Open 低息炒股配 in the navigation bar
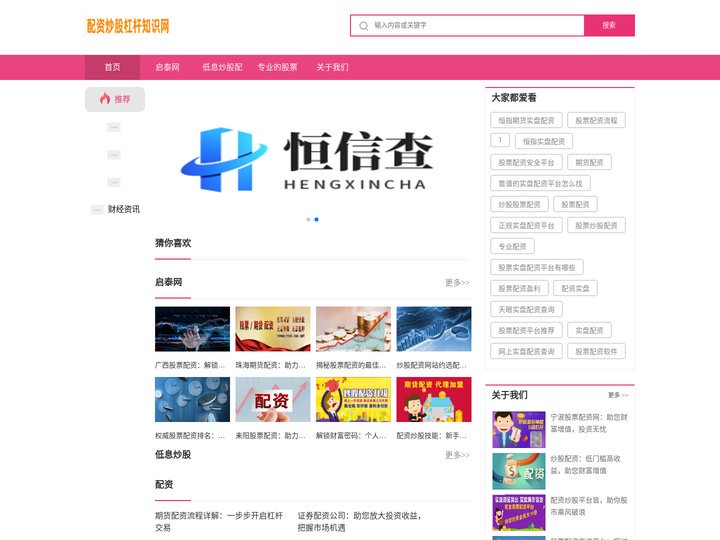This screenshot has height=540, width=720. click(x=222, y=67)
